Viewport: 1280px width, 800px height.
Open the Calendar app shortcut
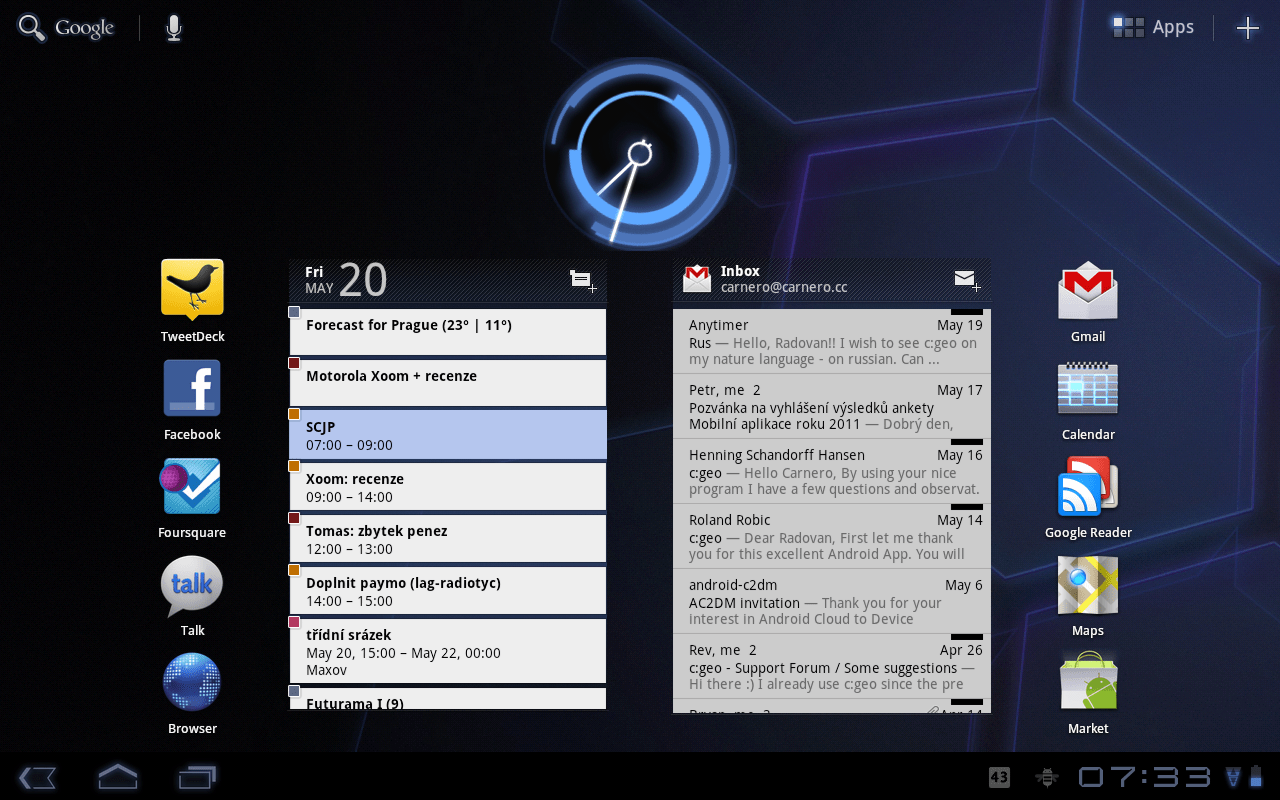[1088, 389]
